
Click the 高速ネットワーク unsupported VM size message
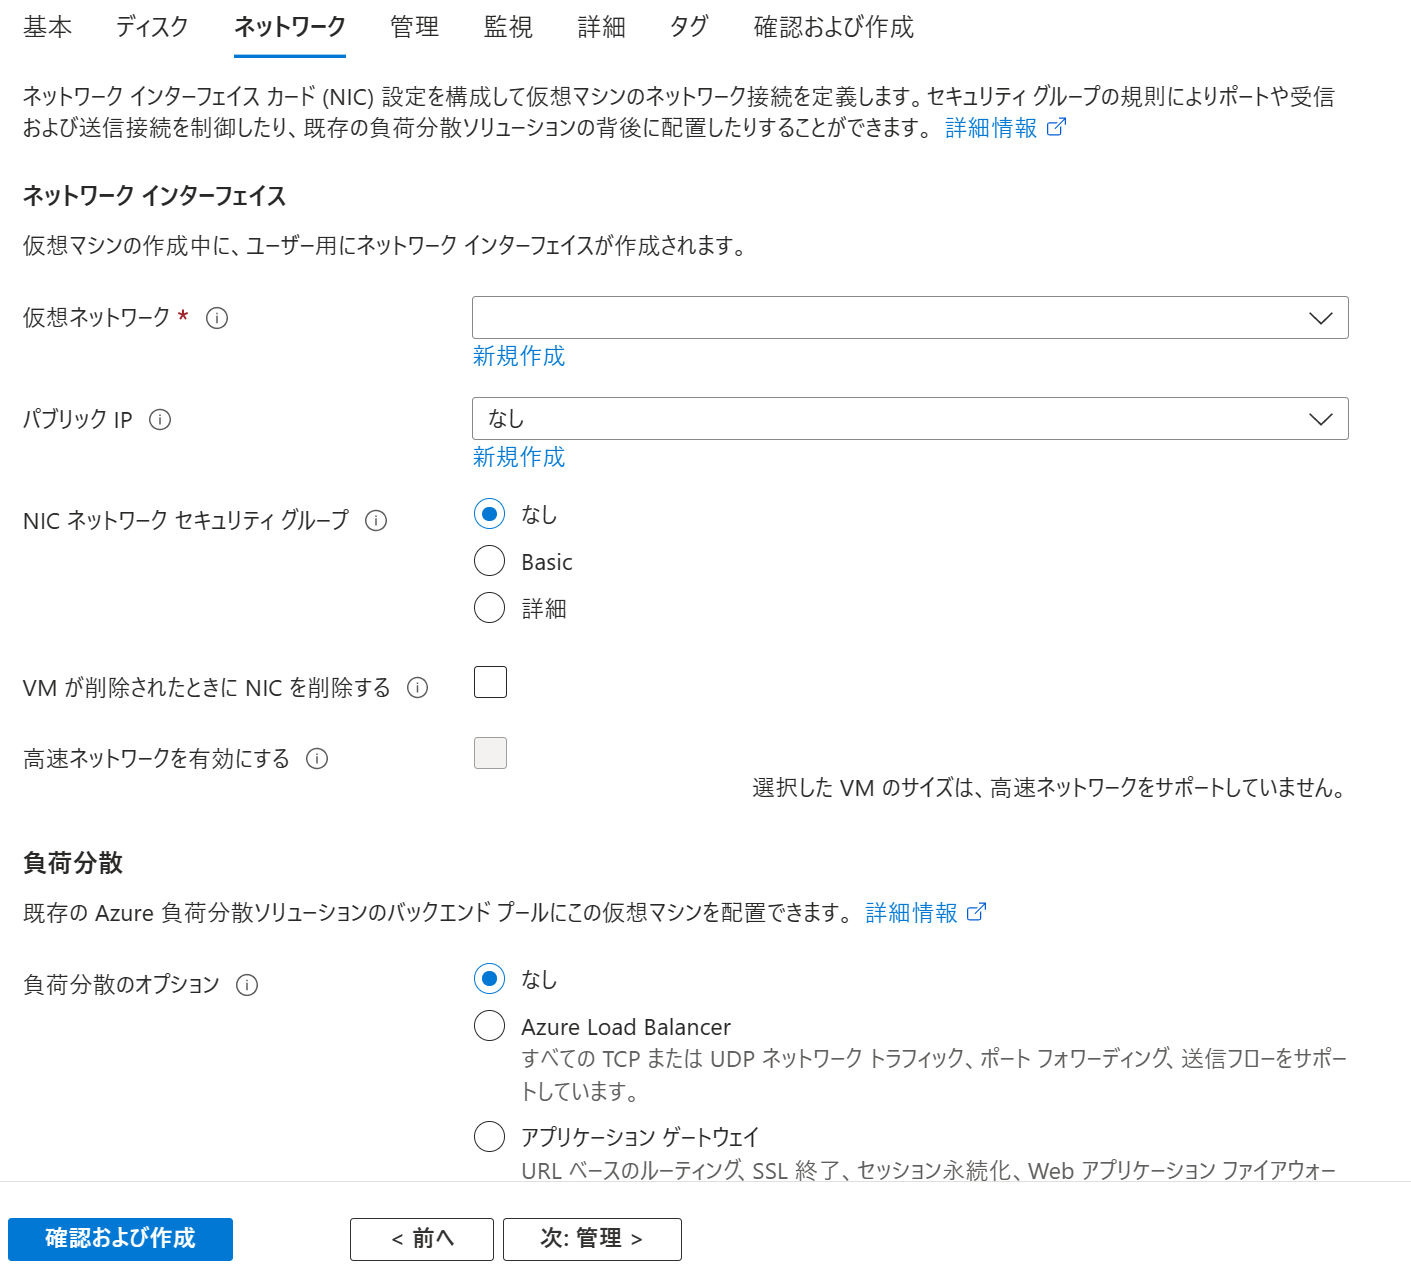(x=1048, y=788)
